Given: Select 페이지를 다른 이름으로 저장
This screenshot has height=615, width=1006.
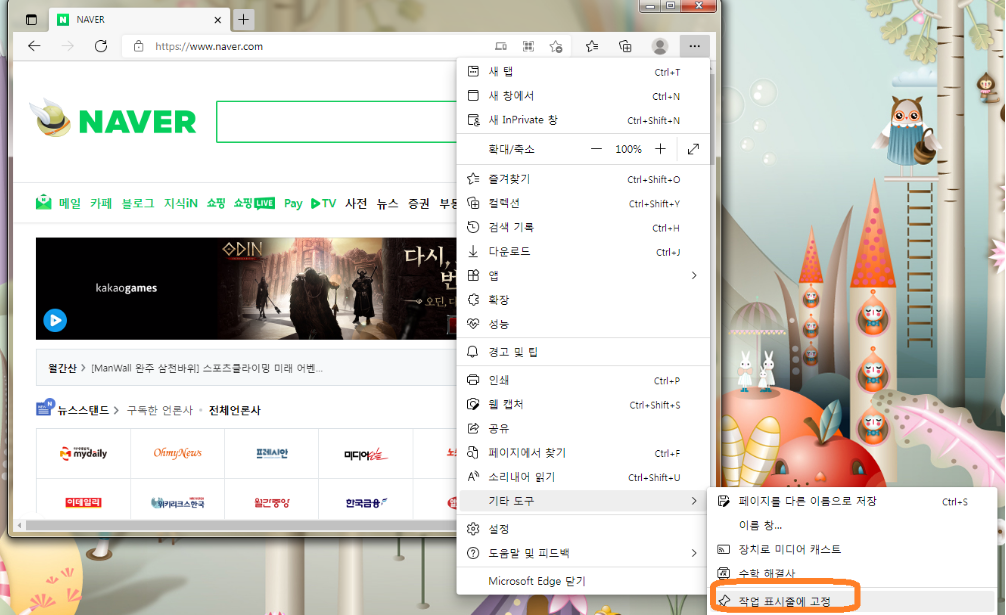Looking at the screenshot, I should tap(853, 501).
